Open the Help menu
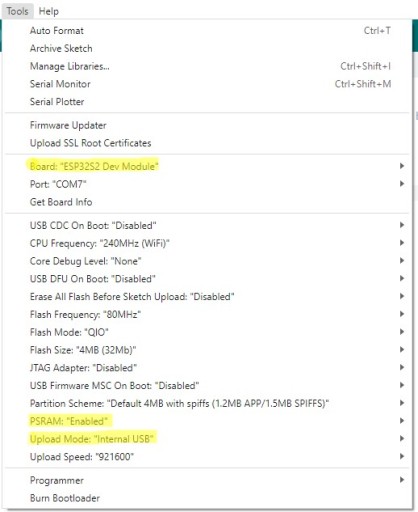Screen dimensions: 418x512 [x=49, y=11]
